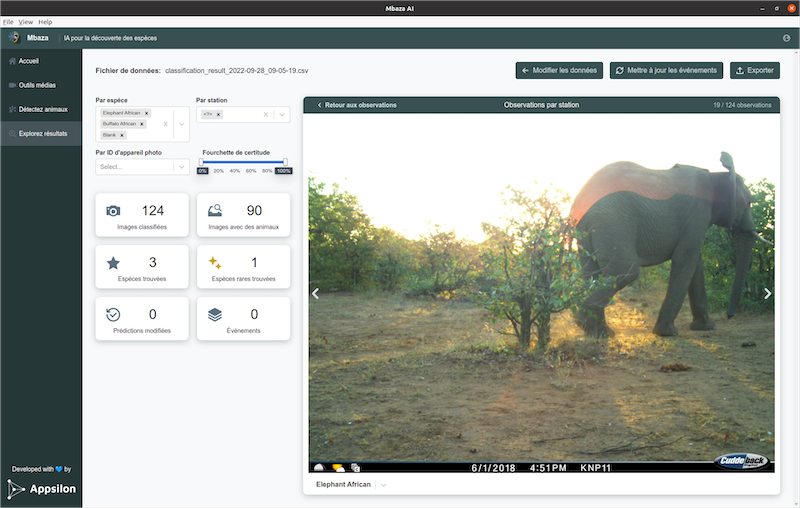Click the Mbaza logo icon

point(14,38)
